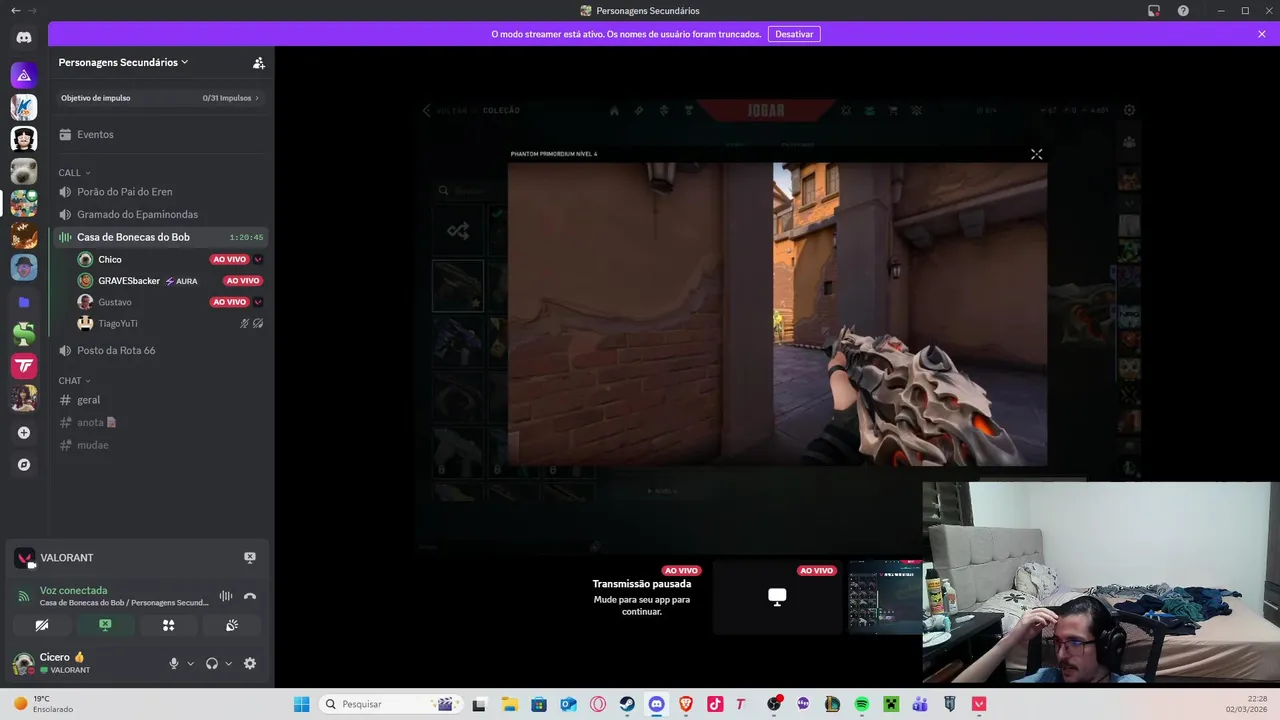Image resolution: width=1280 pixels, height=720 pixels.
Task: Open the red TF server icon
Action: click(x=24, y=366)
